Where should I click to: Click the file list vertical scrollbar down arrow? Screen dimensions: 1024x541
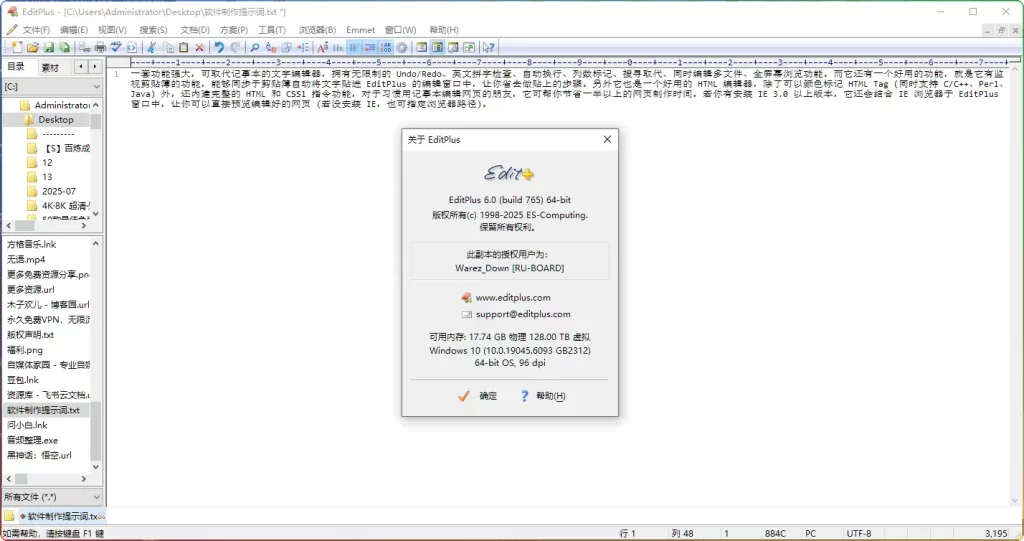96,467
